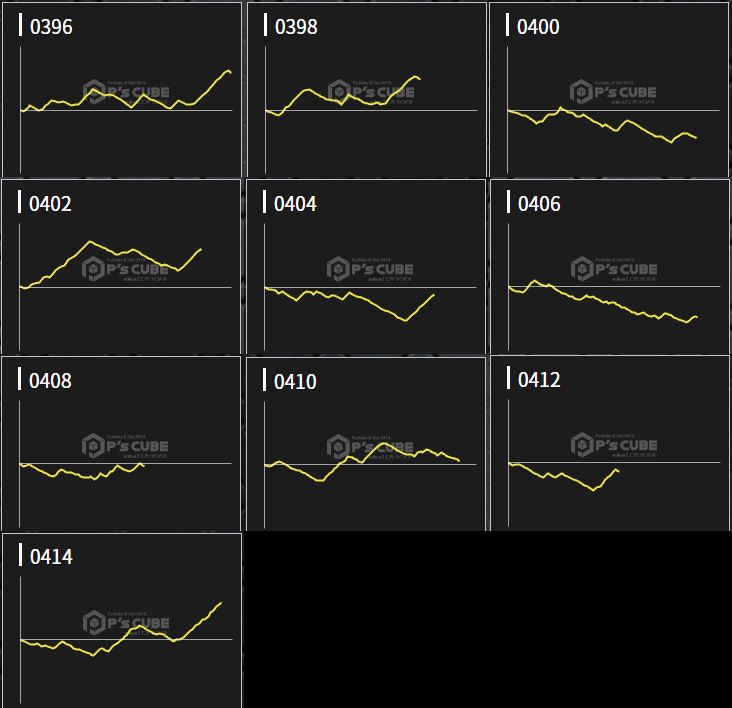Click the P's CUBE watermark in panel 0408
This screenshot has height=708, width=732.
pyautogui.click(x=125, y=445)
